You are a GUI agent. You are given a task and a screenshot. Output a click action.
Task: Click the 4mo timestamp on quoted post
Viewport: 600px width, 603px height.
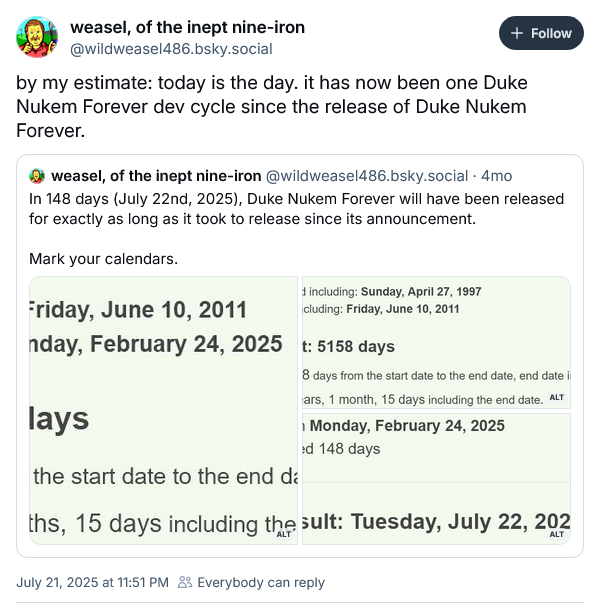[x=497, y=176]
